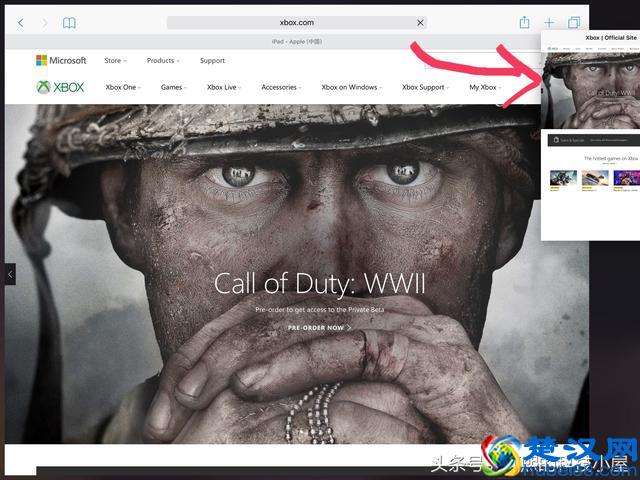This screenshot has height=480, width=640.
Task: Tap the Safari back arrow
Action: [x=21, y=22]
